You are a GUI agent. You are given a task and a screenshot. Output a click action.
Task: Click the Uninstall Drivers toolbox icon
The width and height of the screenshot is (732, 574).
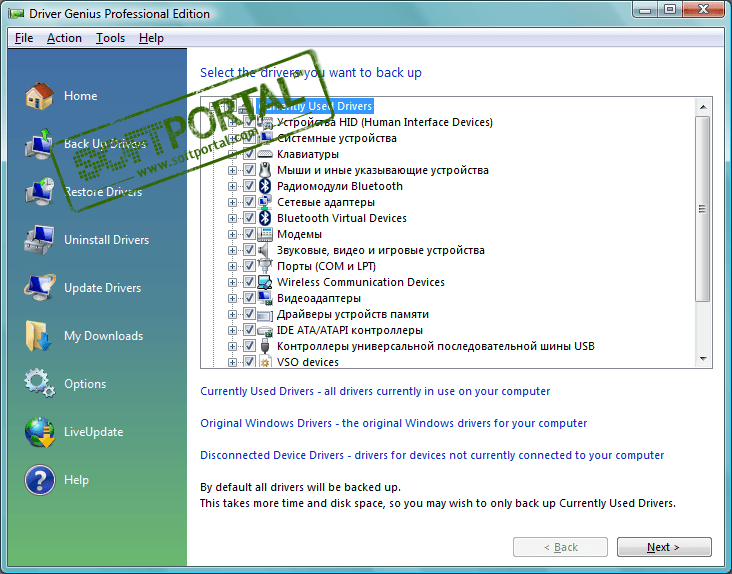[39, 240]
